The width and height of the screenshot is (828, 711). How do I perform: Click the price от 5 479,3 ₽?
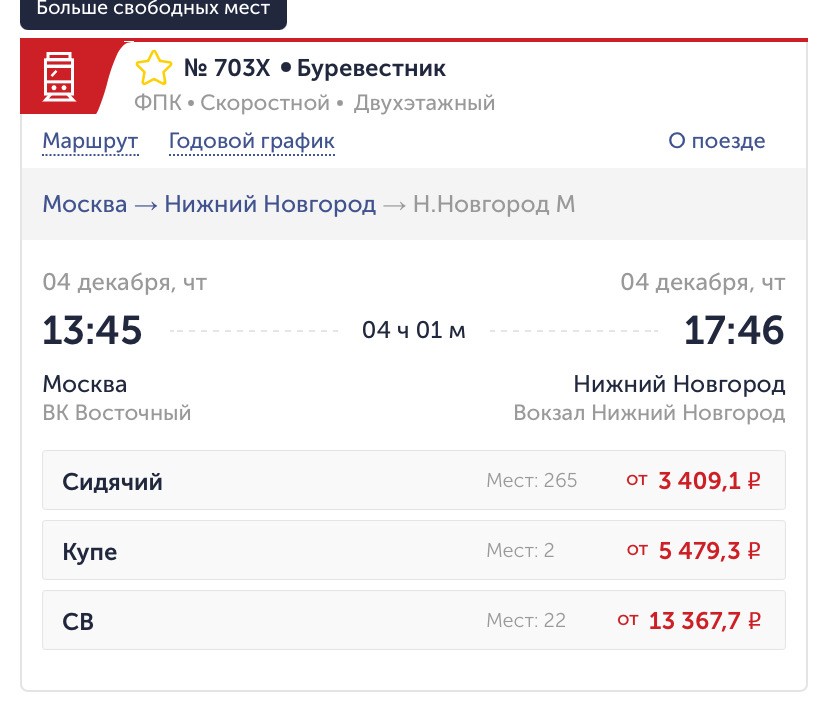693,551
